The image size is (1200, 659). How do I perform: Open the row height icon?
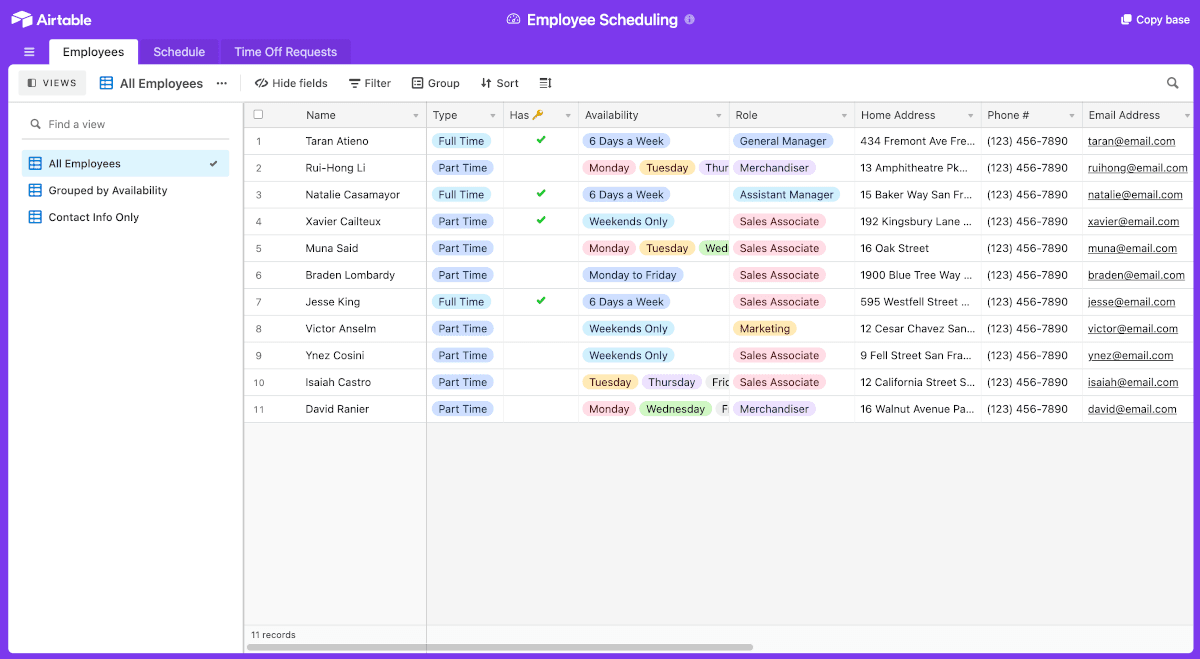coord(545,84)
